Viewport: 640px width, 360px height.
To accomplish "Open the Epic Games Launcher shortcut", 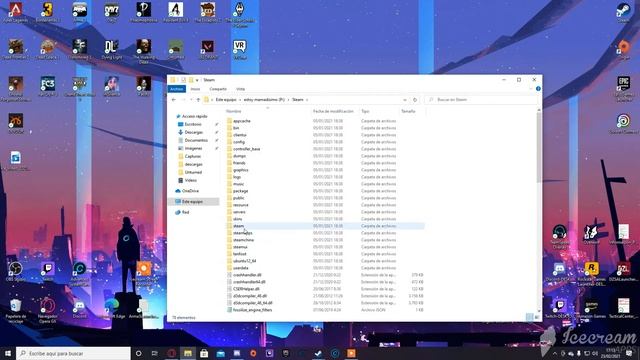I will pyautogui.click(x=623, y=88).
